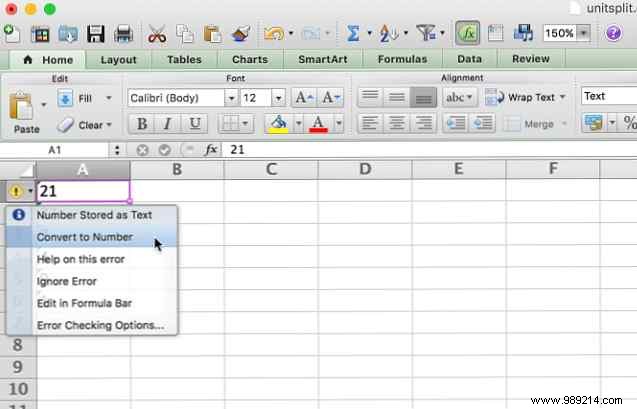Open the template gallery icon
The image size is (637, 409).
(x=40, y=34)
